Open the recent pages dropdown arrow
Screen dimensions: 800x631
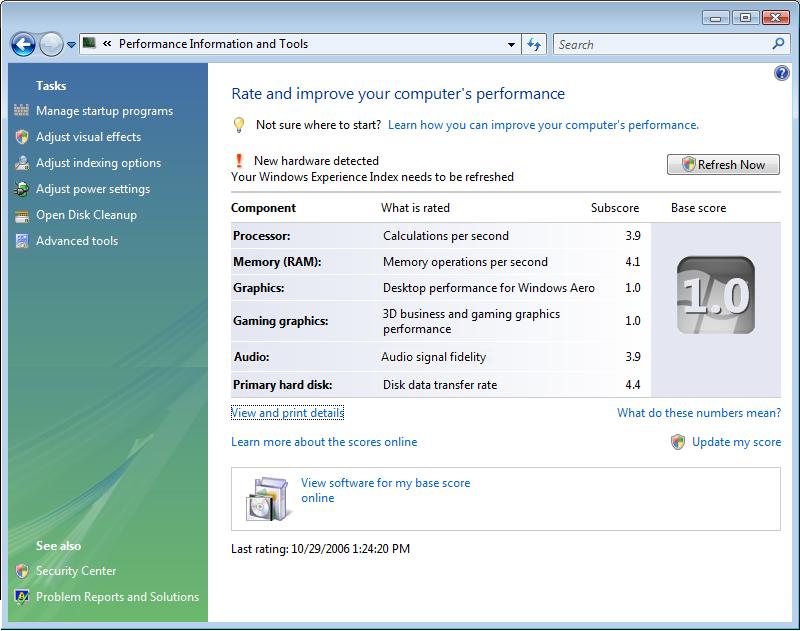71,45
